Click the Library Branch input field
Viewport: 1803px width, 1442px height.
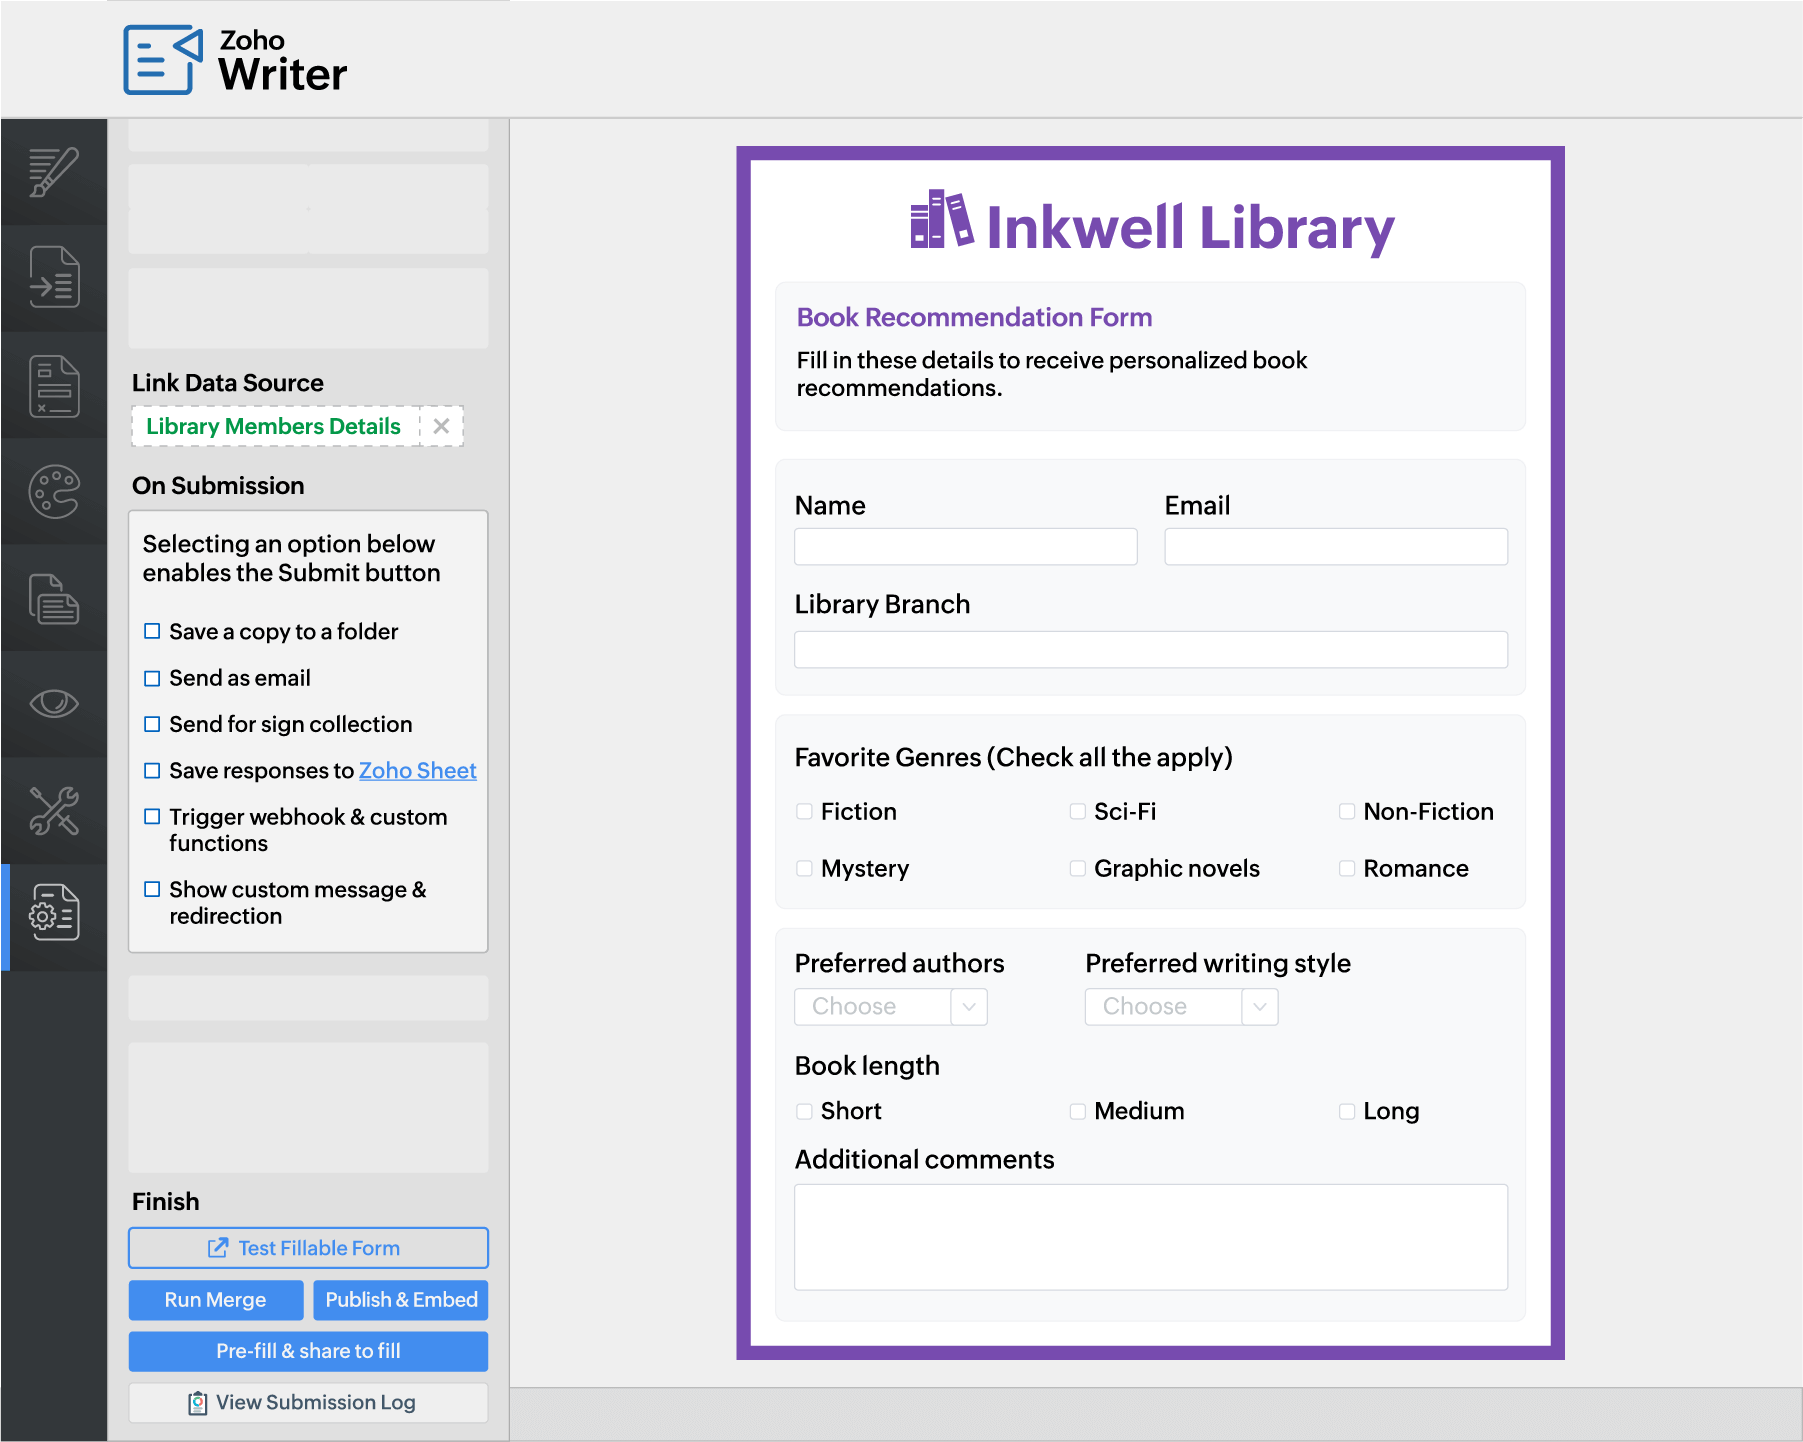click(x=1150, y=649)
